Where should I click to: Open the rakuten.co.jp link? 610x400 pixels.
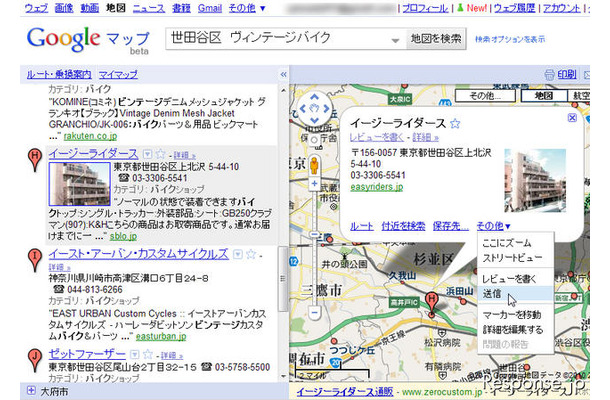point(90,136)
